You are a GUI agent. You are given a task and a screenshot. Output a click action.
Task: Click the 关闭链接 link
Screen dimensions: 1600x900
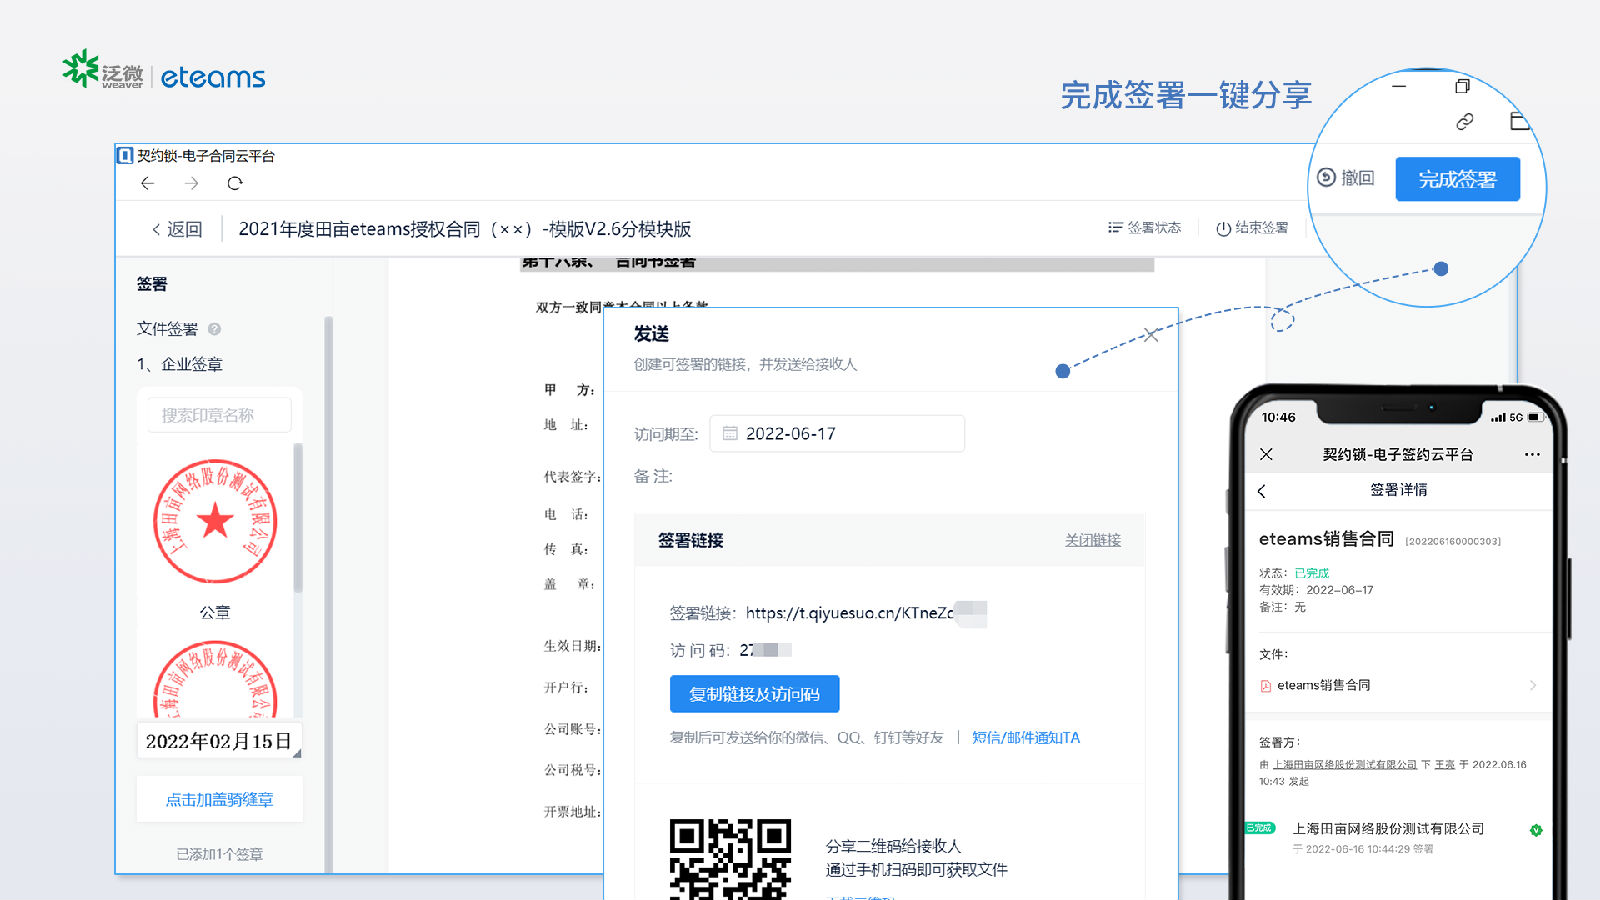click(1092, 540)
